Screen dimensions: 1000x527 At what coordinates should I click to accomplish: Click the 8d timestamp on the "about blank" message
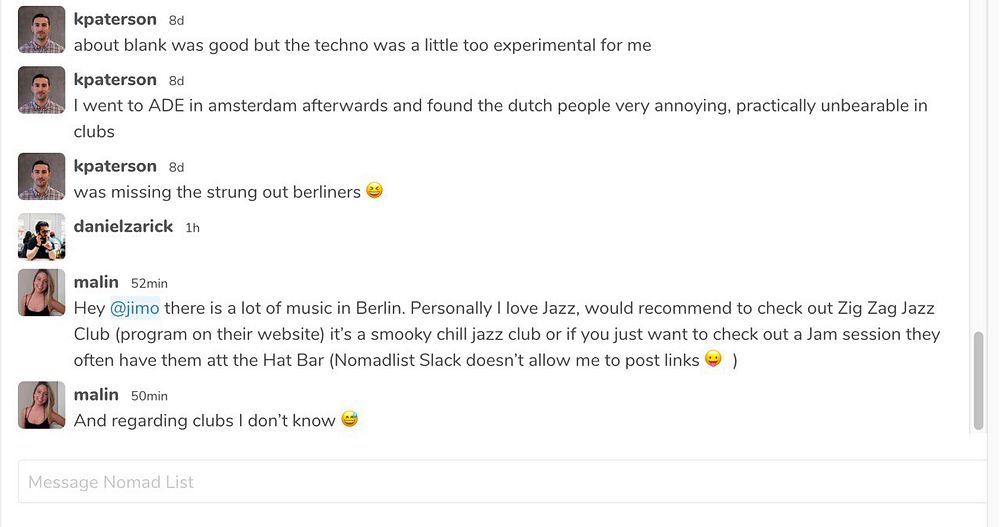[x=176, y=21]
